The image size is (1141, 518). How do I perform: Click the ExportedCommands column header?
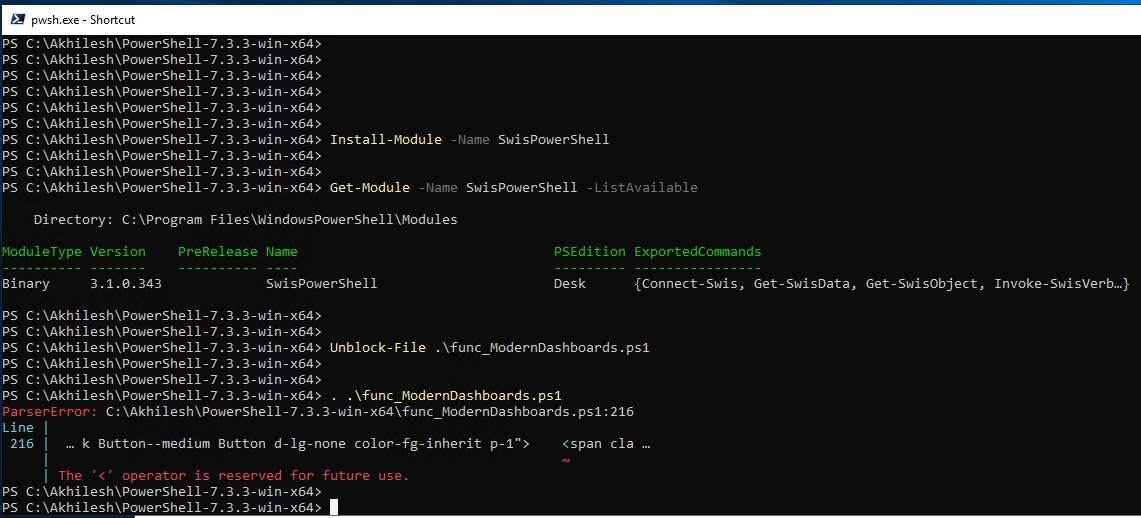(x=698, y=252)
